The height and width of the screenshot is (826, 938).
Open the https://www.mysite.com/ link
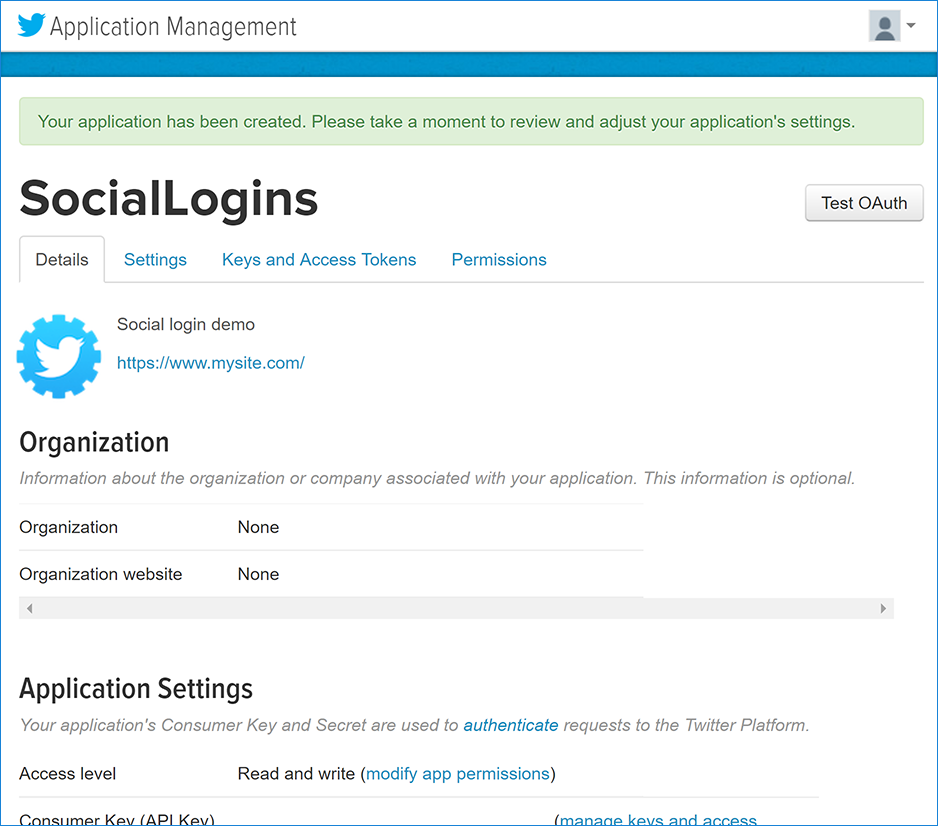coord(210,363)
